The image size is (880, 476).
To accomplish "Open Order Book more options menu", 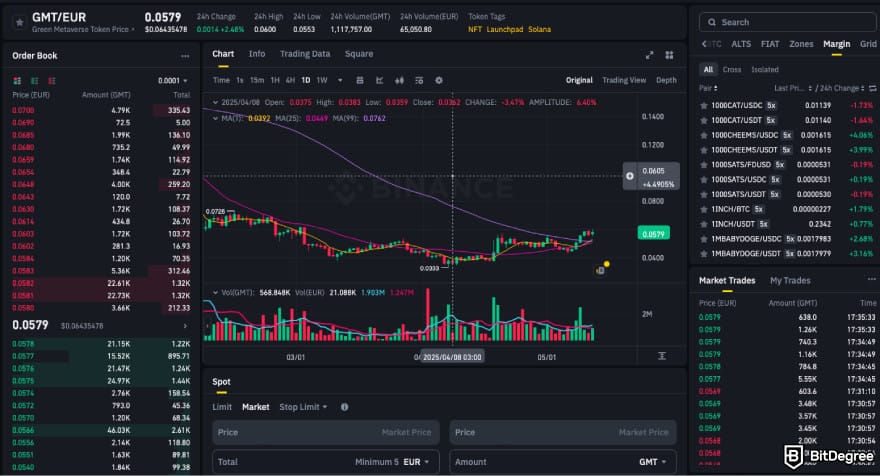I will point(185,56).
